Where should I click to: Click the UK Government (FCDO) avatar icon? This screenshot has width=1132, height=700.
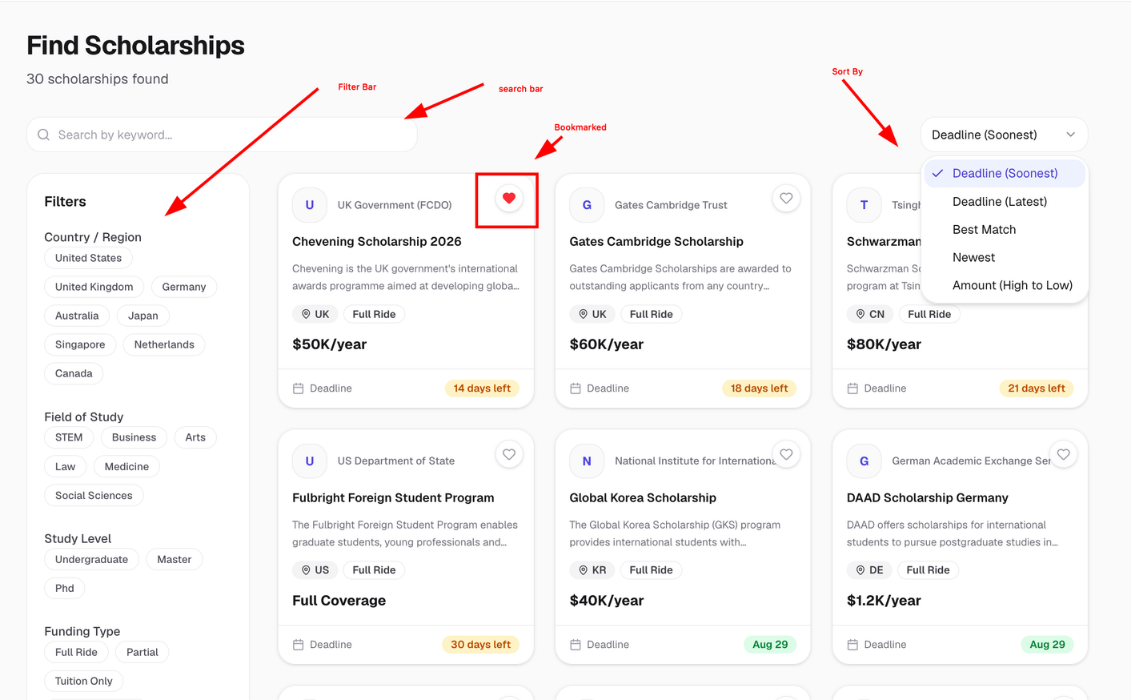[x=310, y=205]
